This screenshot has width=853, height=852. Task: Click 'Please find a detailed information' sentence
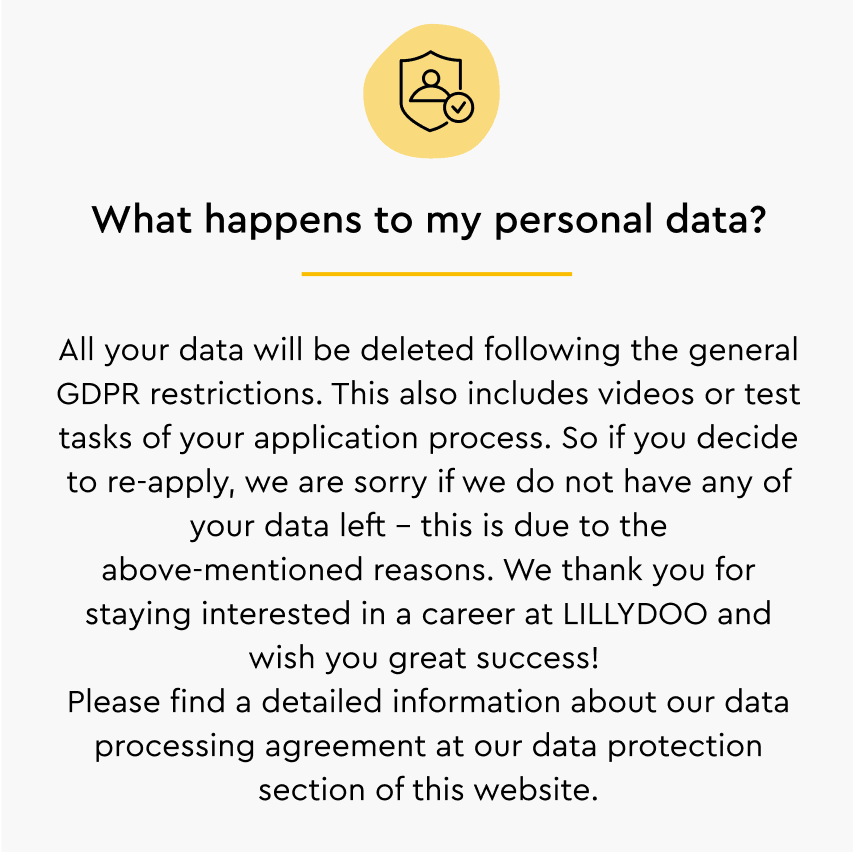pos(314,701)
